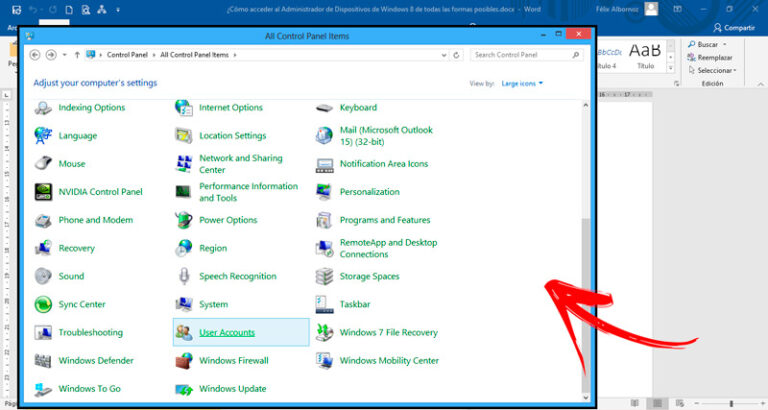Open Region settings icon
This screenshot has height=410, width=768.
[x=184, y=248]
